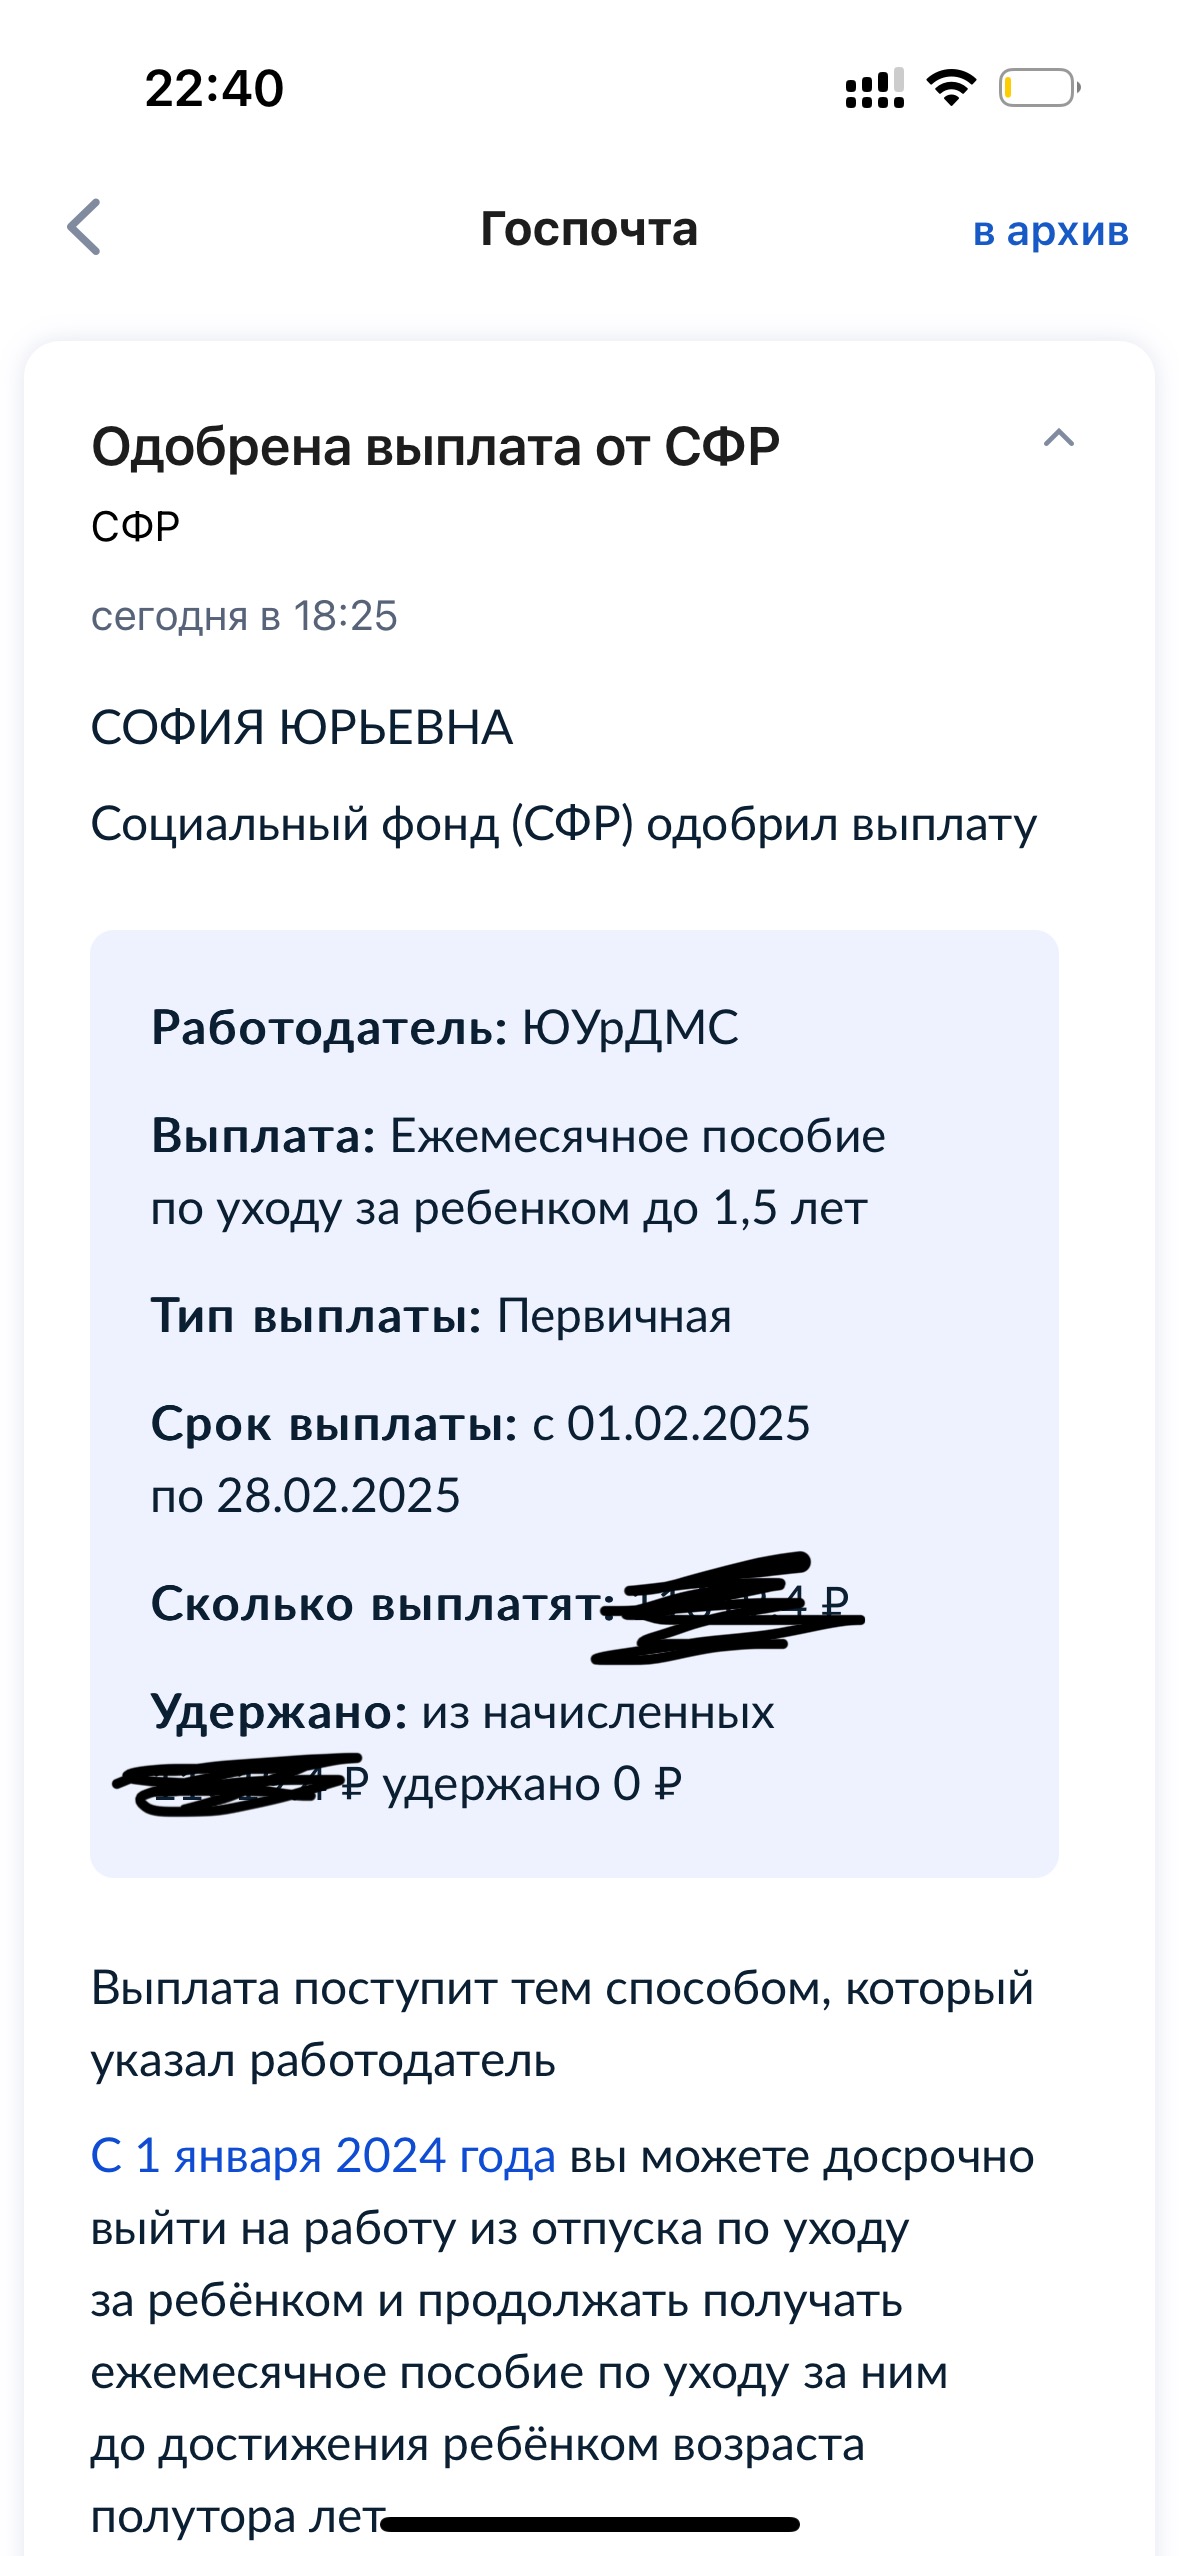Viewport: 1179px width, 2556px height.
Task: Tap the "Госпочта" screen title
Action: (589, 230)
